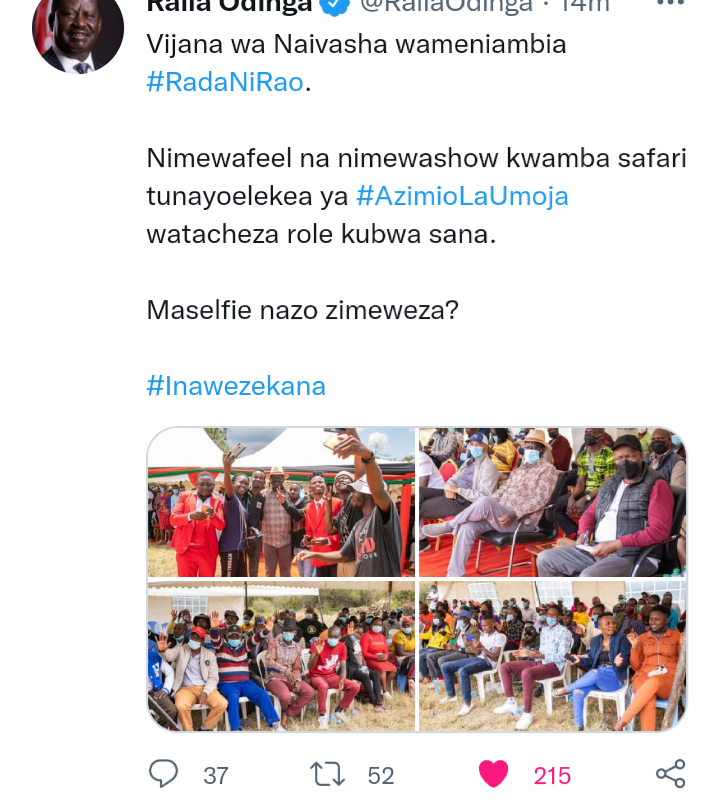
Task: Open Raila Odinga's profile picture
Action: 78,30
